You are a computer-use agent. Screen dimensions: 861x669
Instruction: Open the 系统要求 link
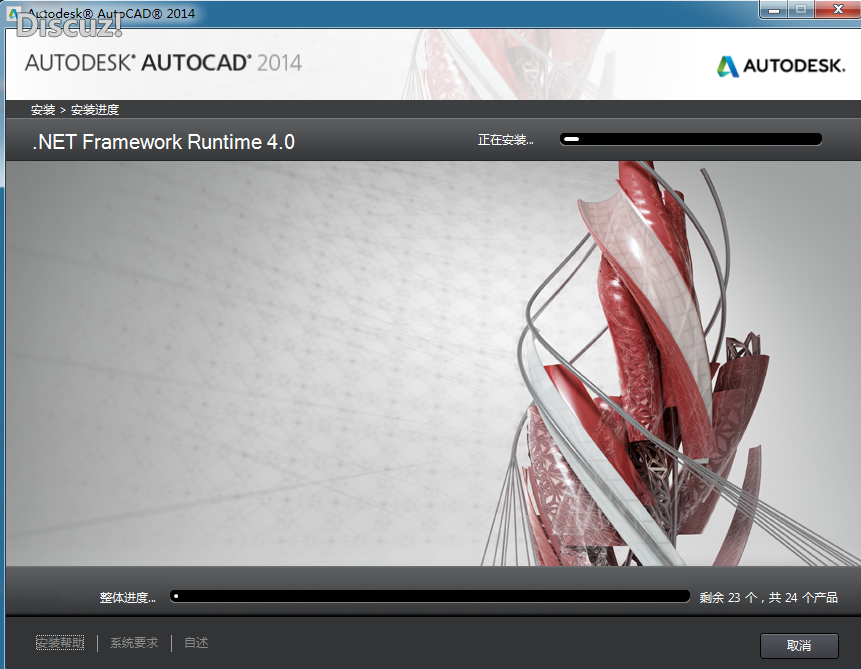coord(134,643)
